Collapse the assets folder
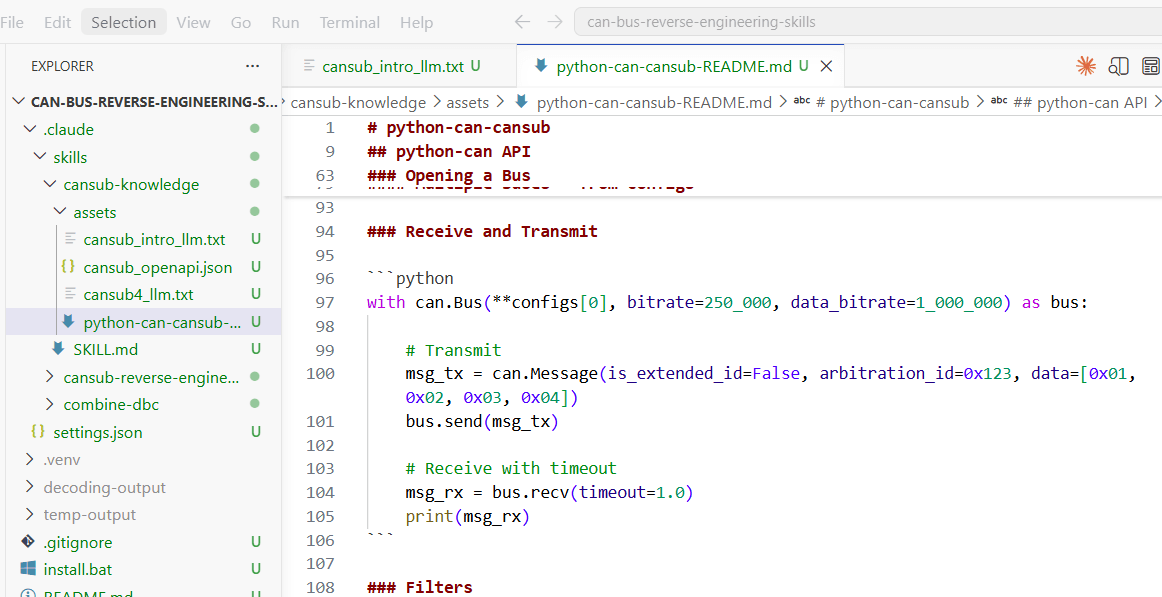 (x=60, y=212)
